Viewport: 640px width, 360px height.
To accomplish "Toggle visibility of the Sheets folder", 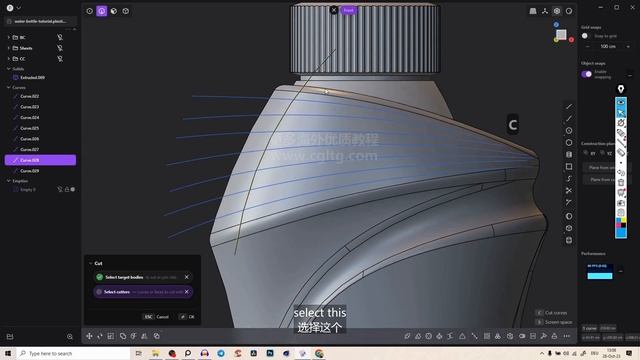I will (60, 48).
